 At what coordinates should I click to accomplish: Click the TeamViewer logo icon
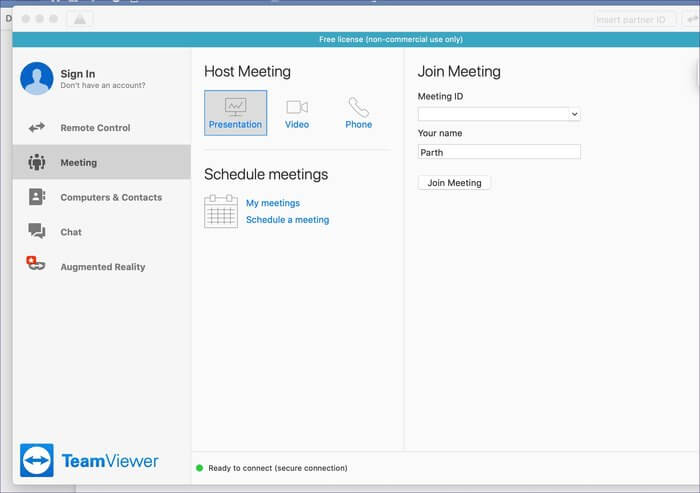37,460
